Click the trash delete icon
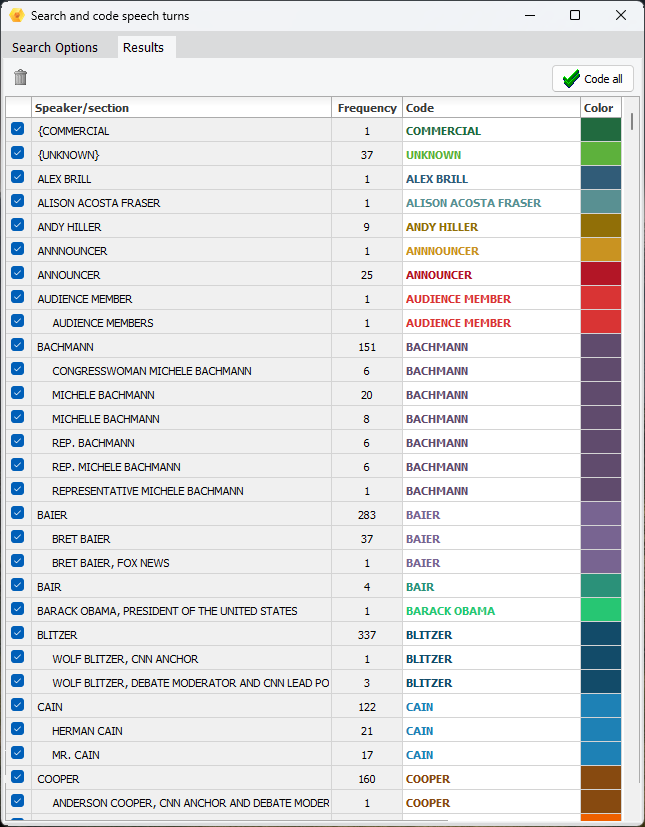 pos(20,78)
